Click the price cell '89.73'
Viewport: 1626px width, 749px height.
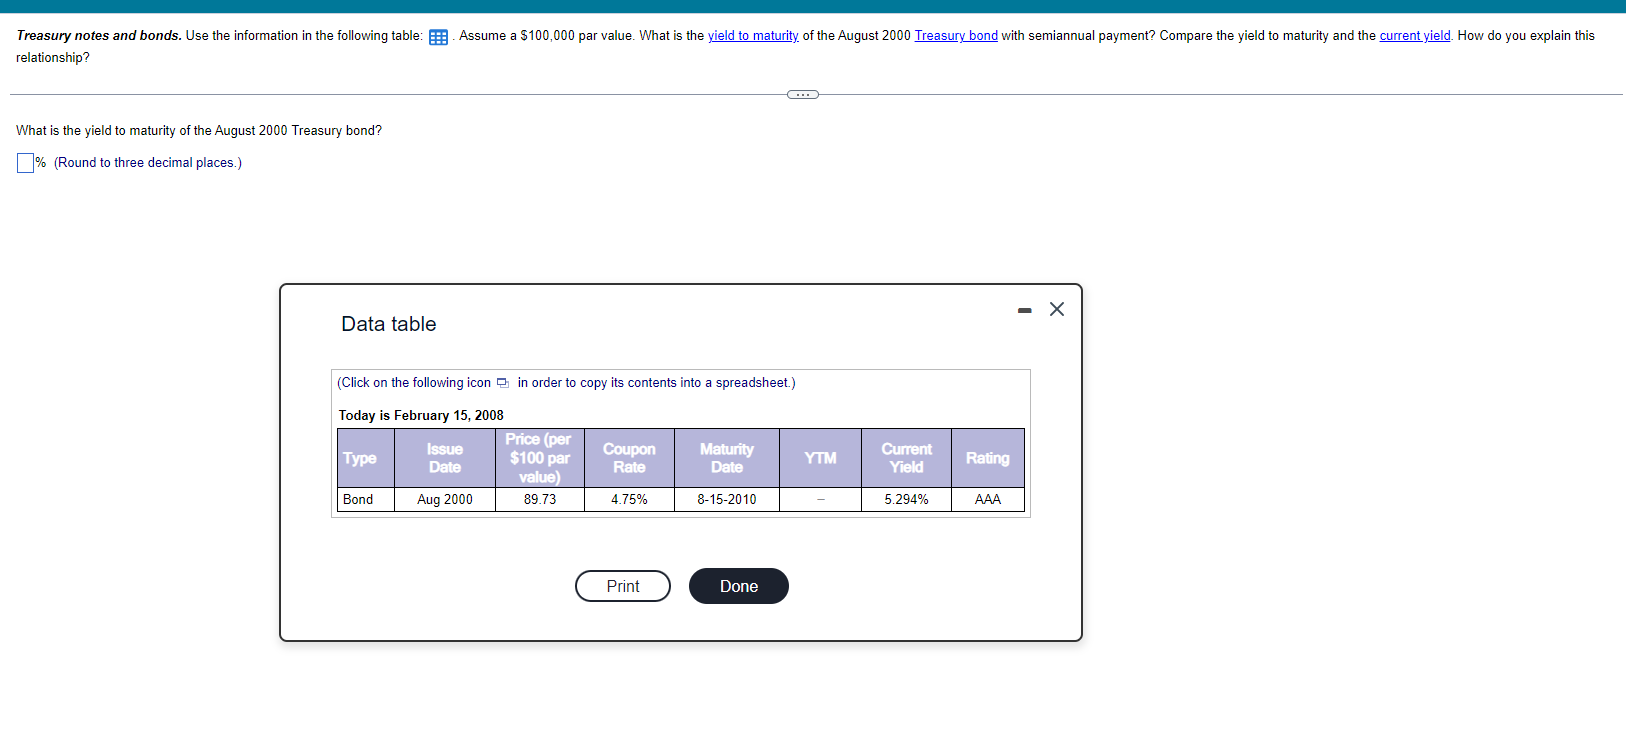[x=540, y=500]
